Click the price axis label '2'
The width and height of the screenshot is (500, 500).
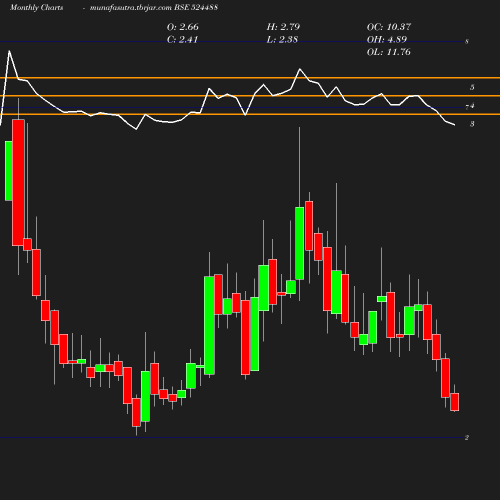467,437
